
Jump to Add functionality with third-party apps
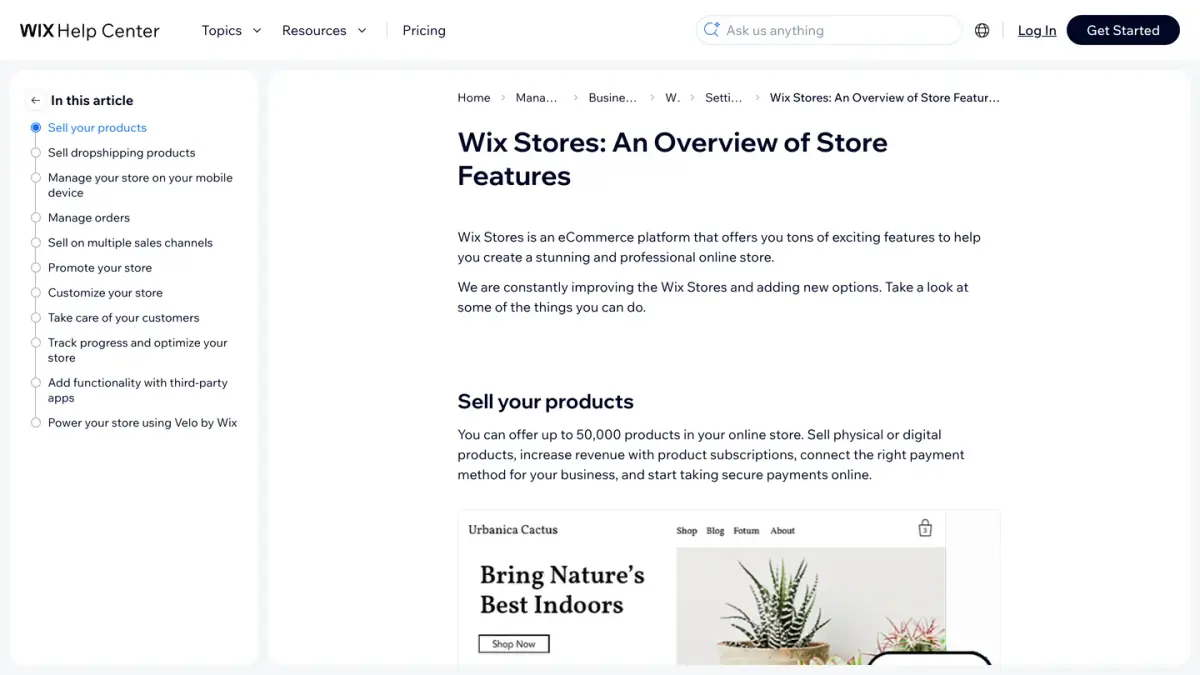point(138,390)
